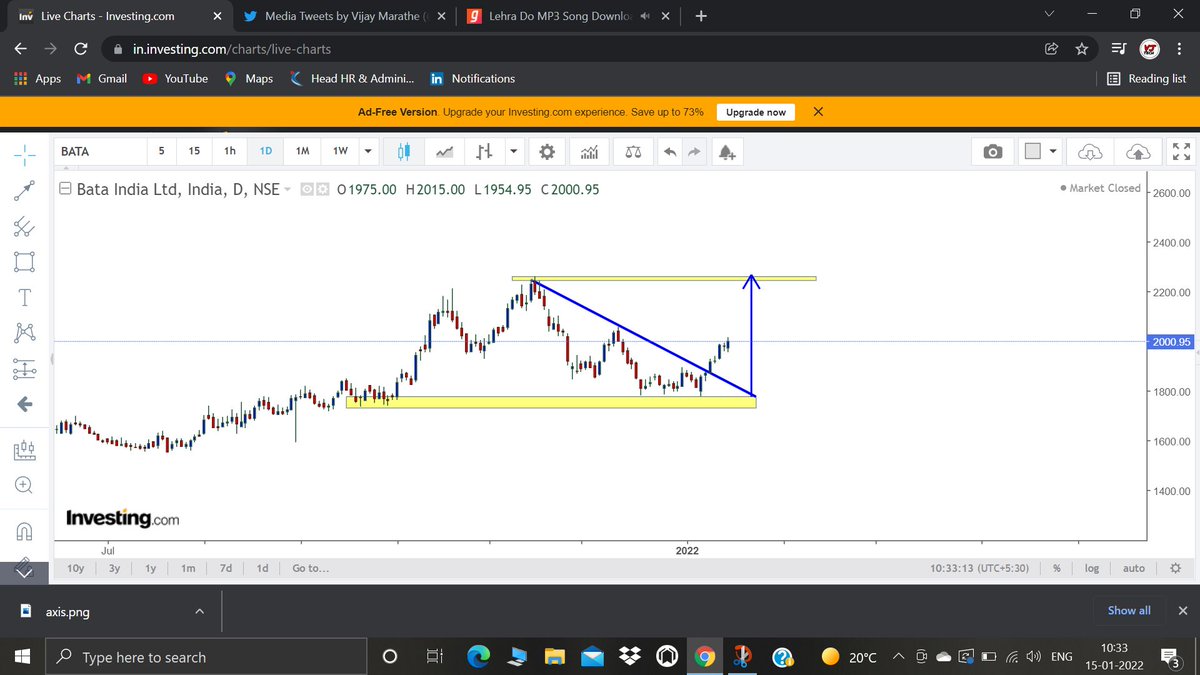Open the compare symbols scales icon
Image resolution: width=1200 pixels, height=675 pixels.
coord(634,151)
